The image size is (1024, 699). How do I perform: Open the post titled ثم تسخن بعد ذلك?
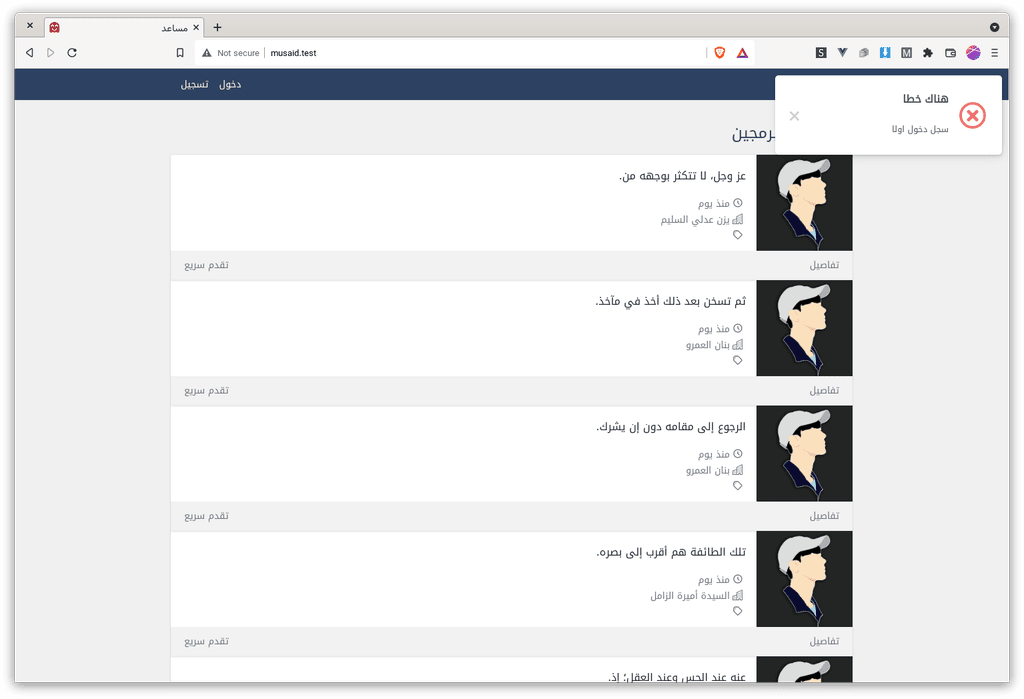point(670,301)
